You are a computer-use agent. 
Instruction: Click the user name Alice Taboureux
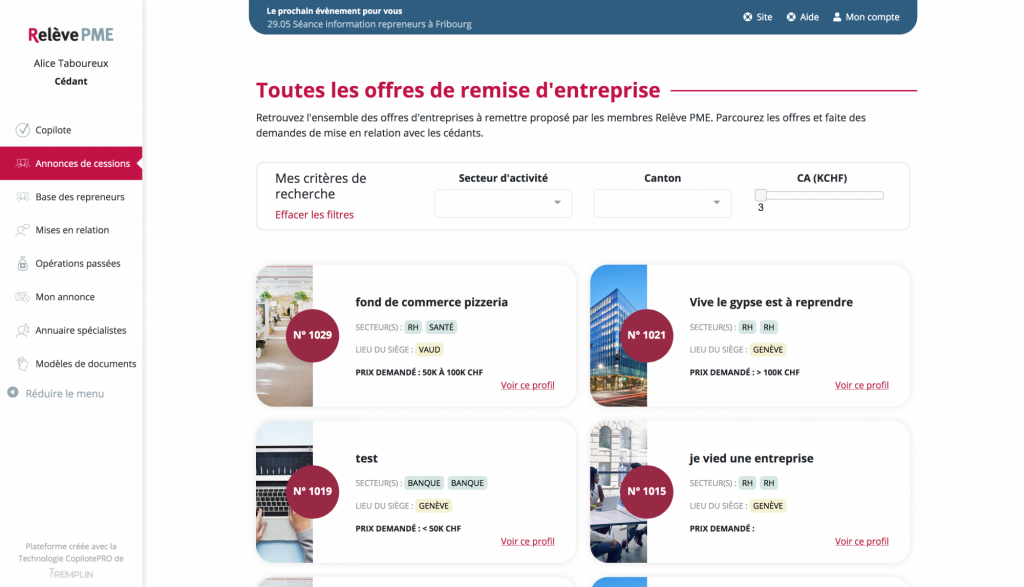pos(71,63)
